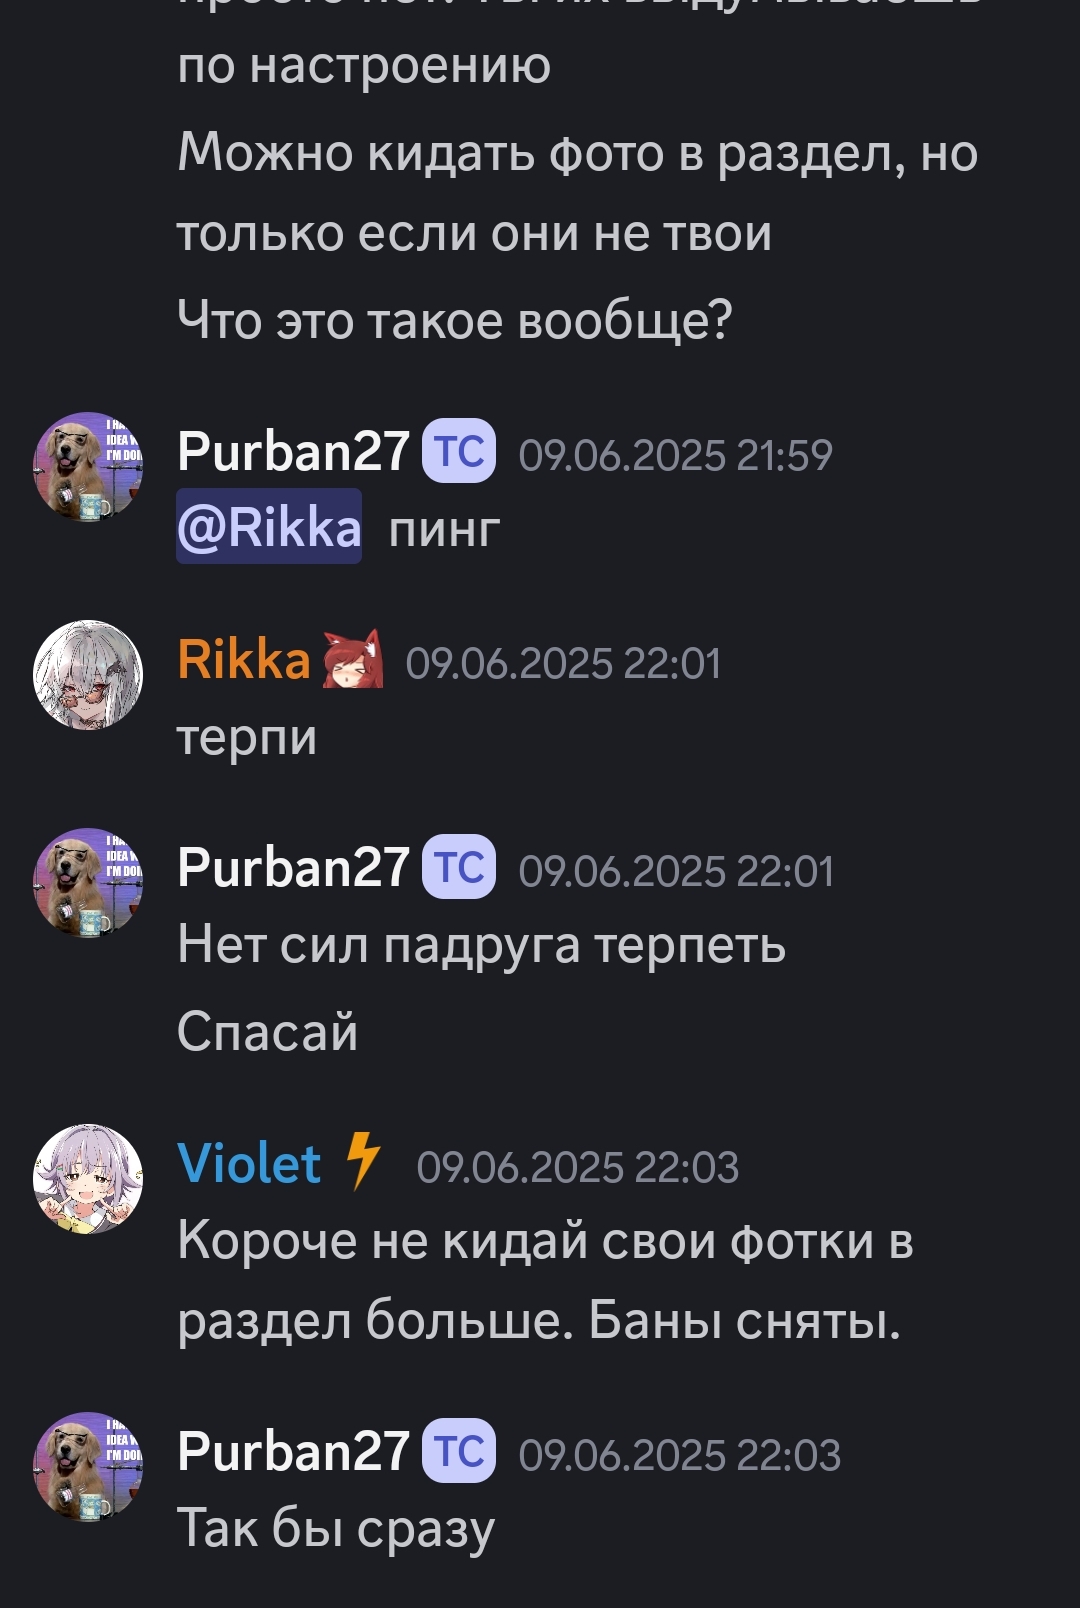Open Purban27's avatar on the 21:59 message
This screenshot has height=1608, width=1080.
[88, 467]
